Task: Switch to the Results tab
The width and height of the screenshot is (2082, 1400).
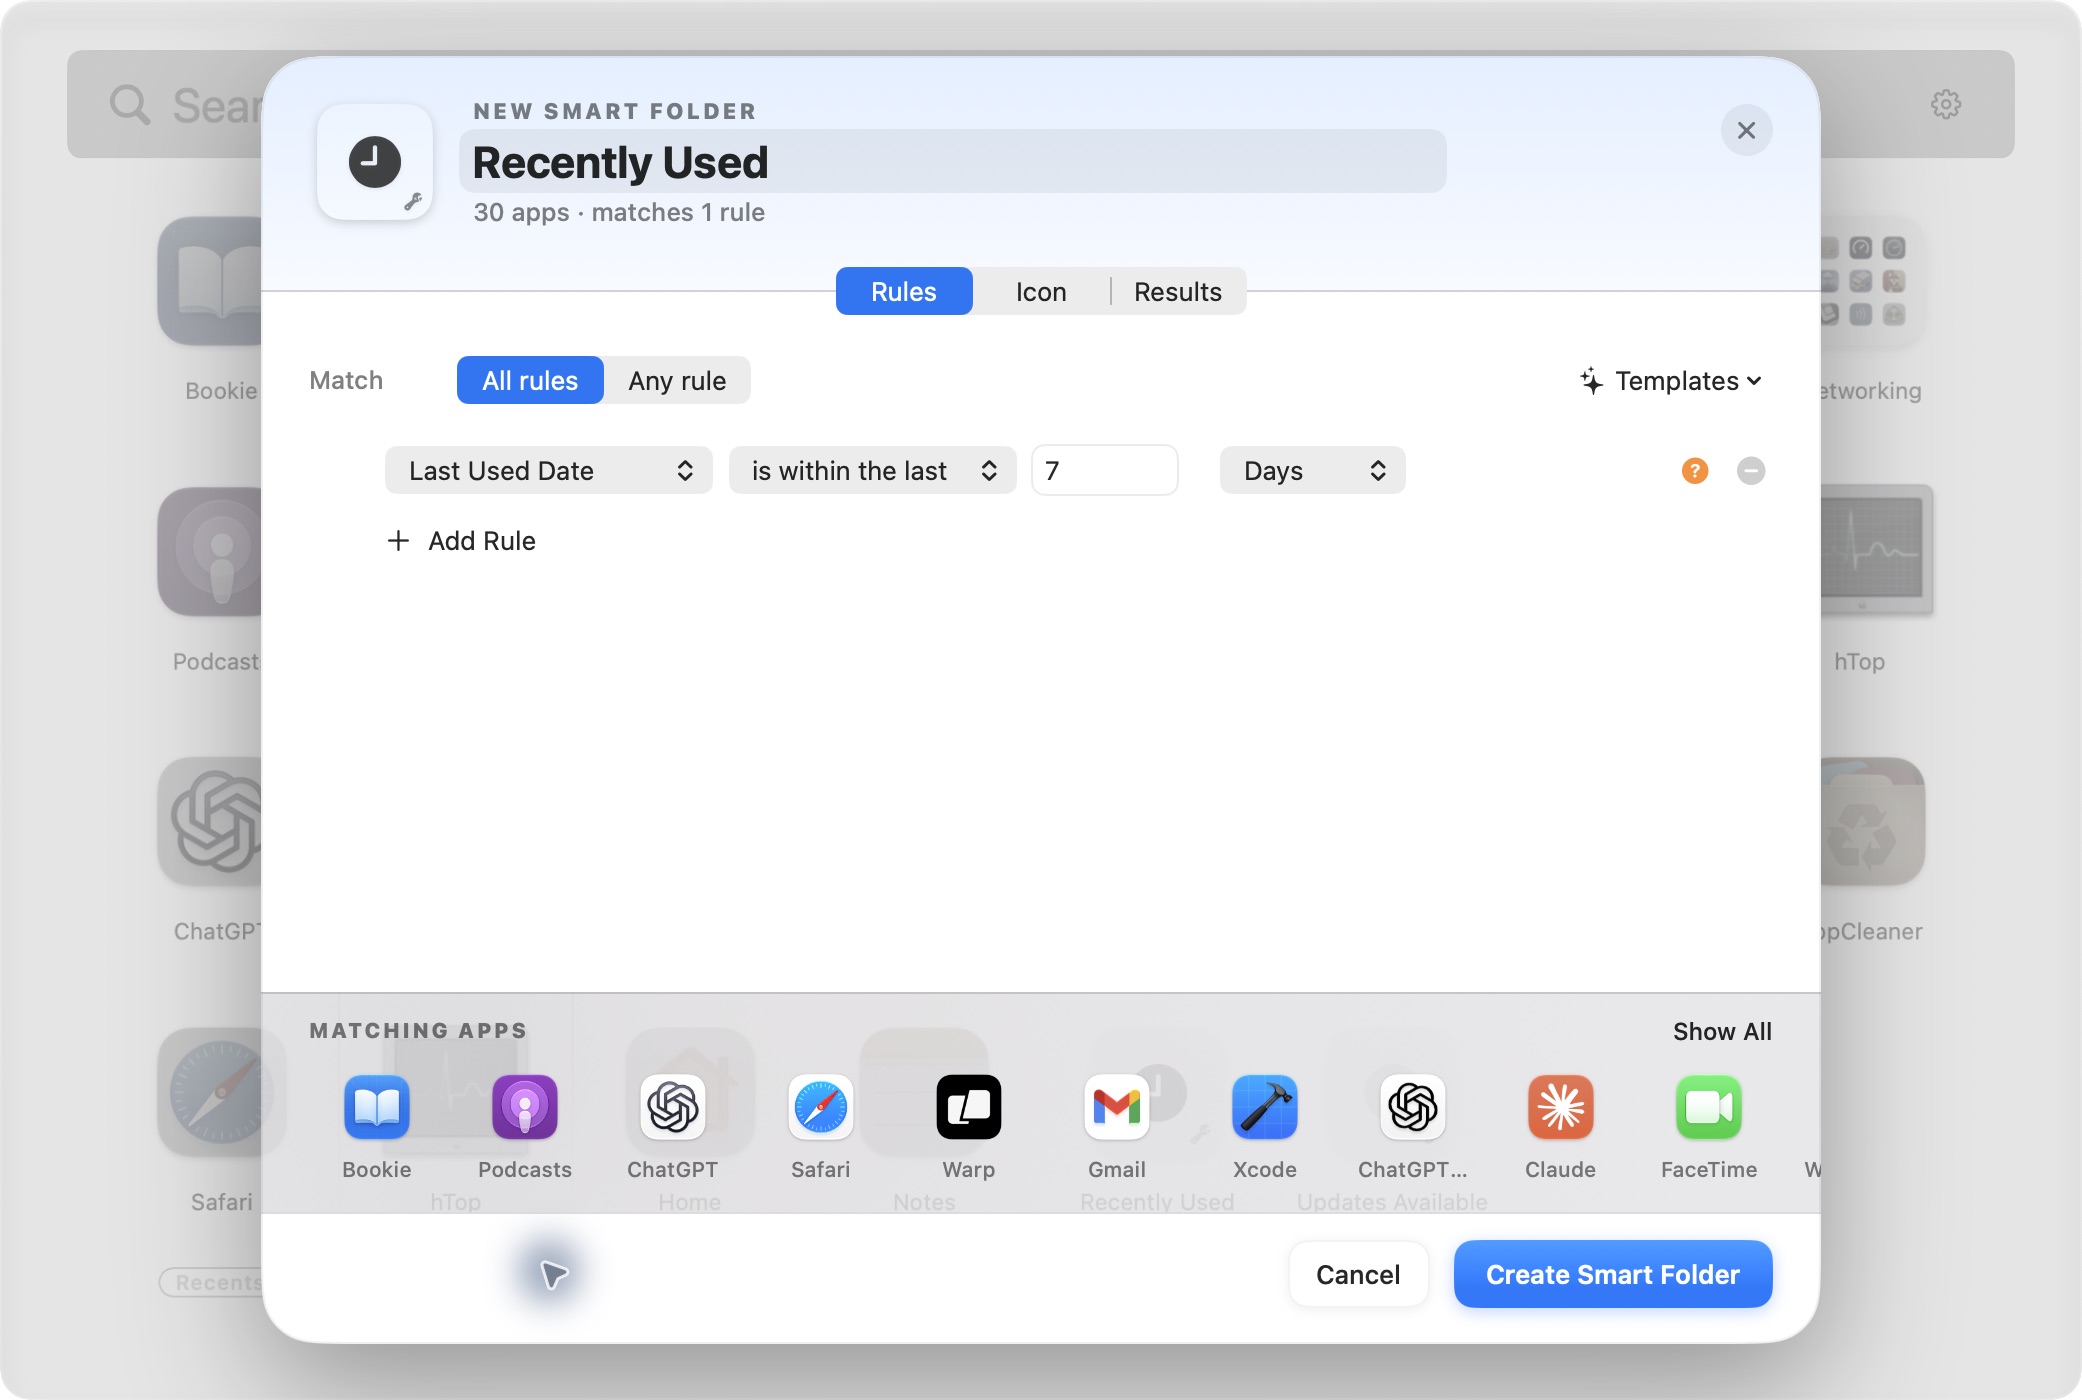Action: pos(1178,291)
